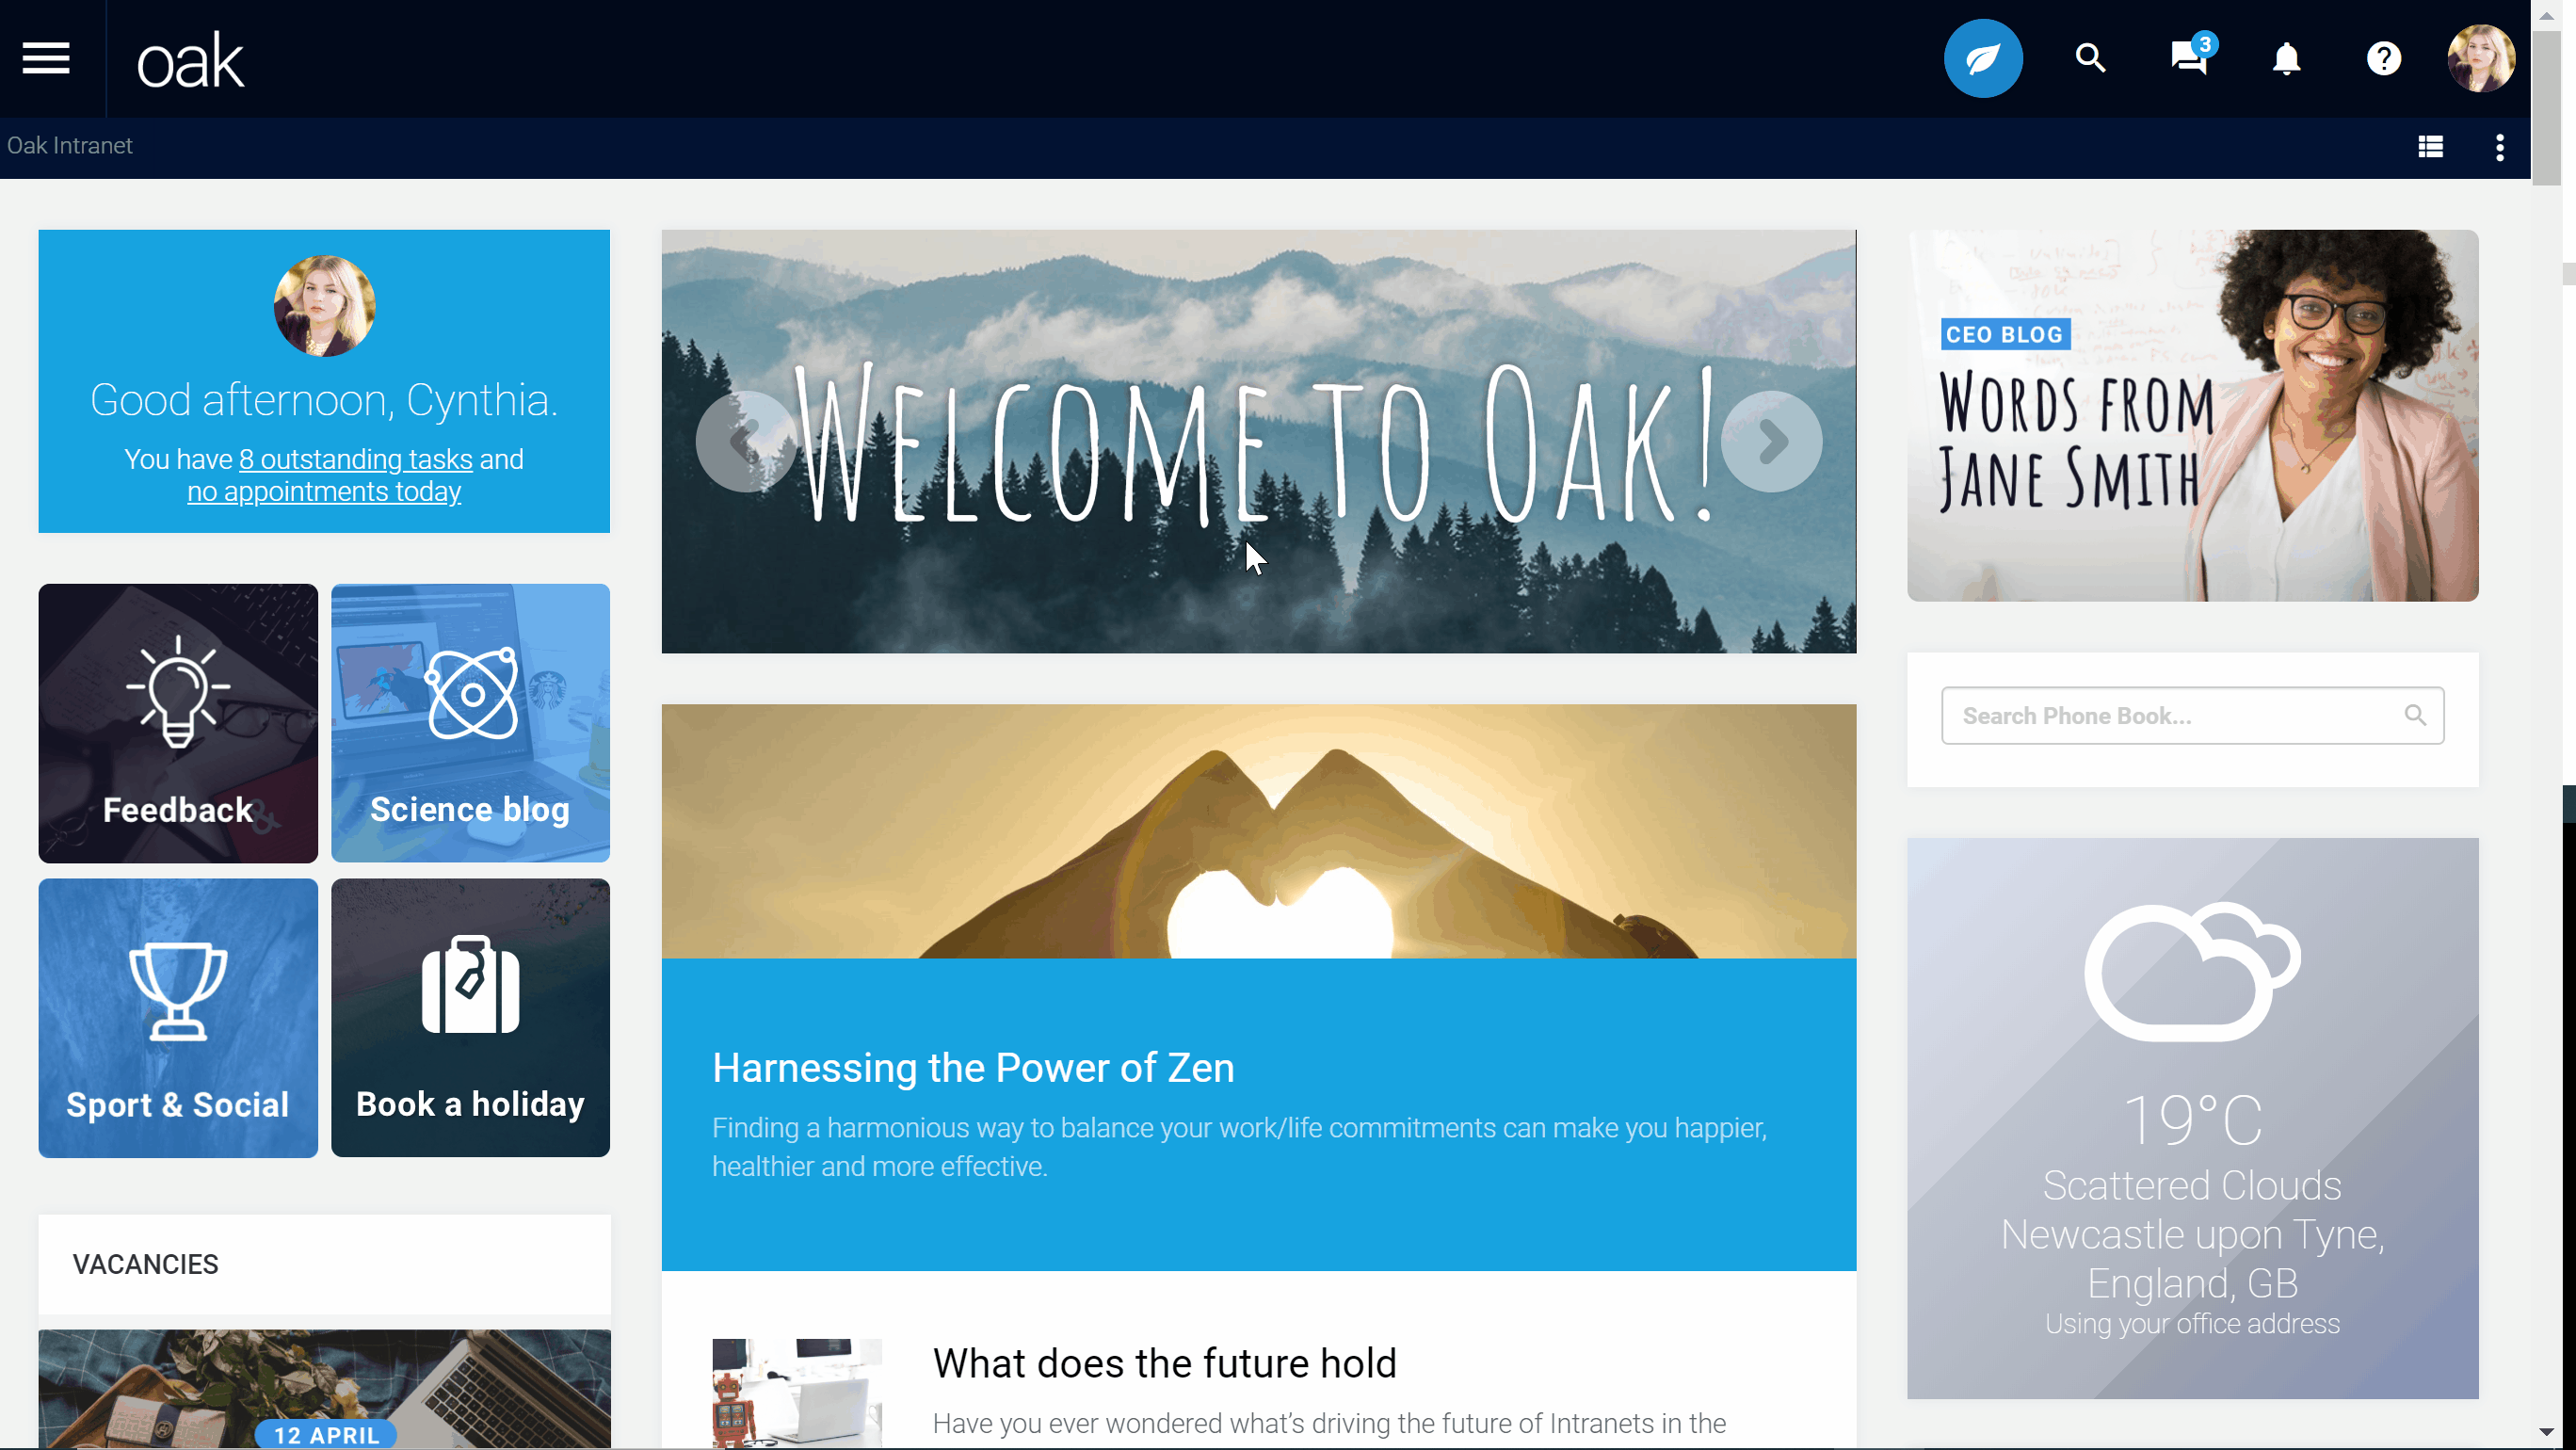The width and height of the screenshot is (2576, 1450).
Task: Click the Good afternoon, Cynthia greeting
Action: click(x=324, y=400)
